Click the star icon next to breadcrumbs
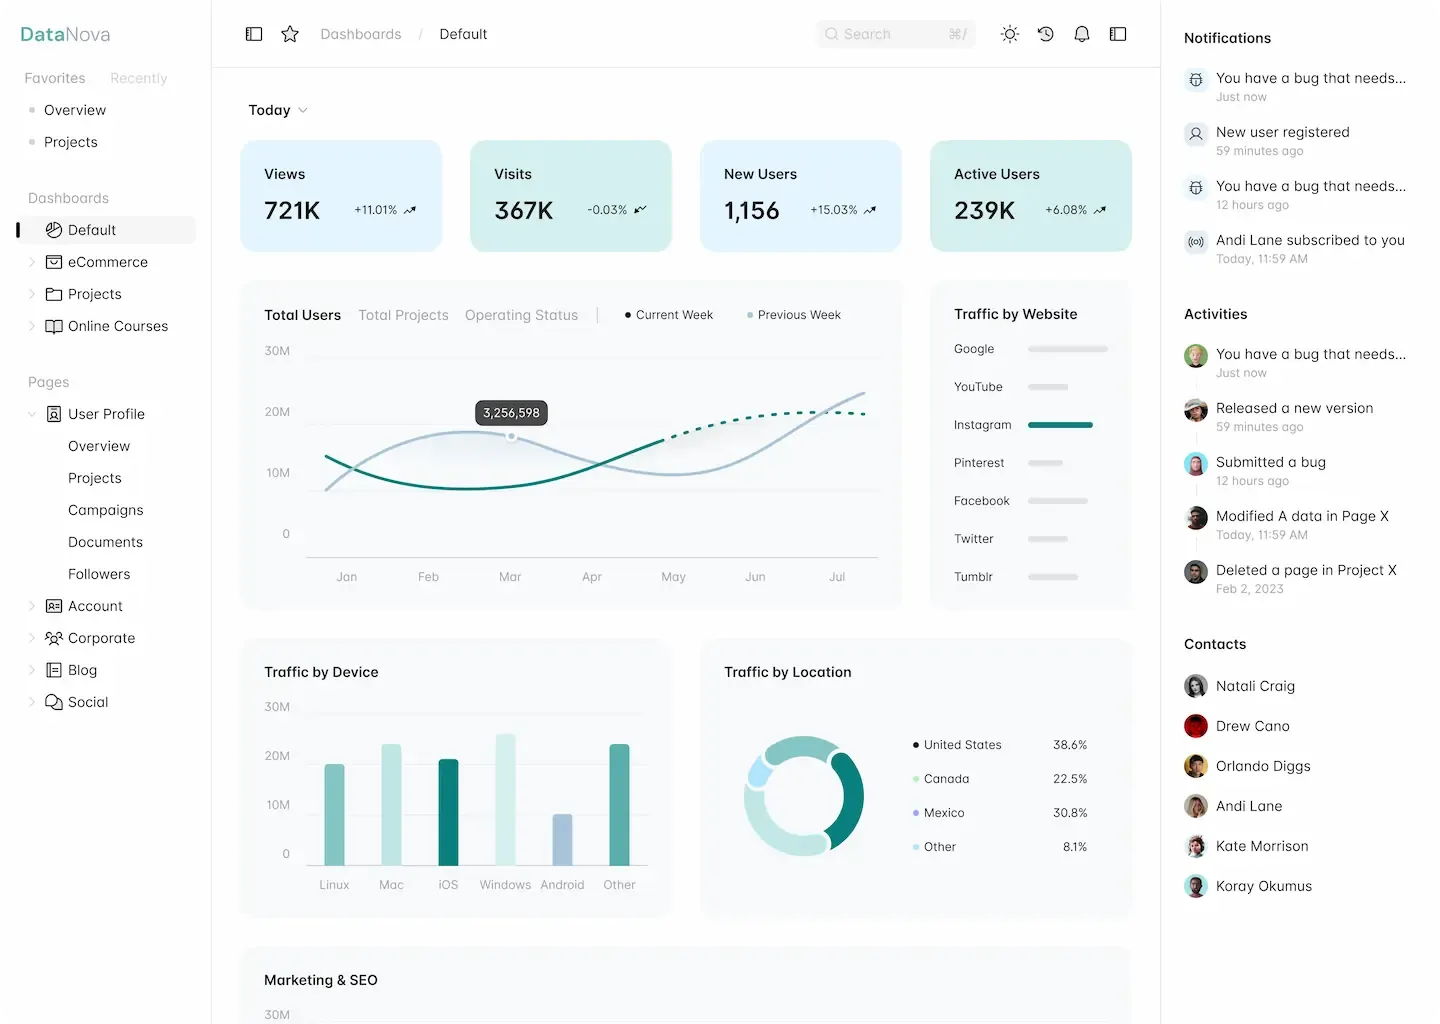Screen dimensions: 1440x1024 point(290,33)
